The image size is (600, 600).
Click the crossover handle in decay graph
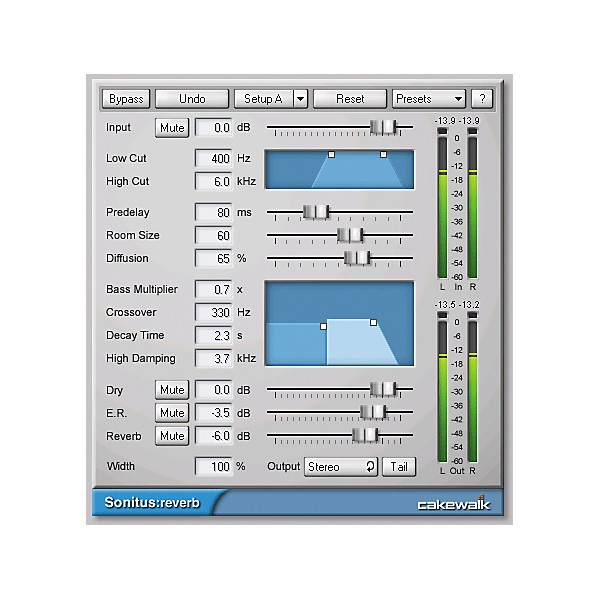(324, 326)
